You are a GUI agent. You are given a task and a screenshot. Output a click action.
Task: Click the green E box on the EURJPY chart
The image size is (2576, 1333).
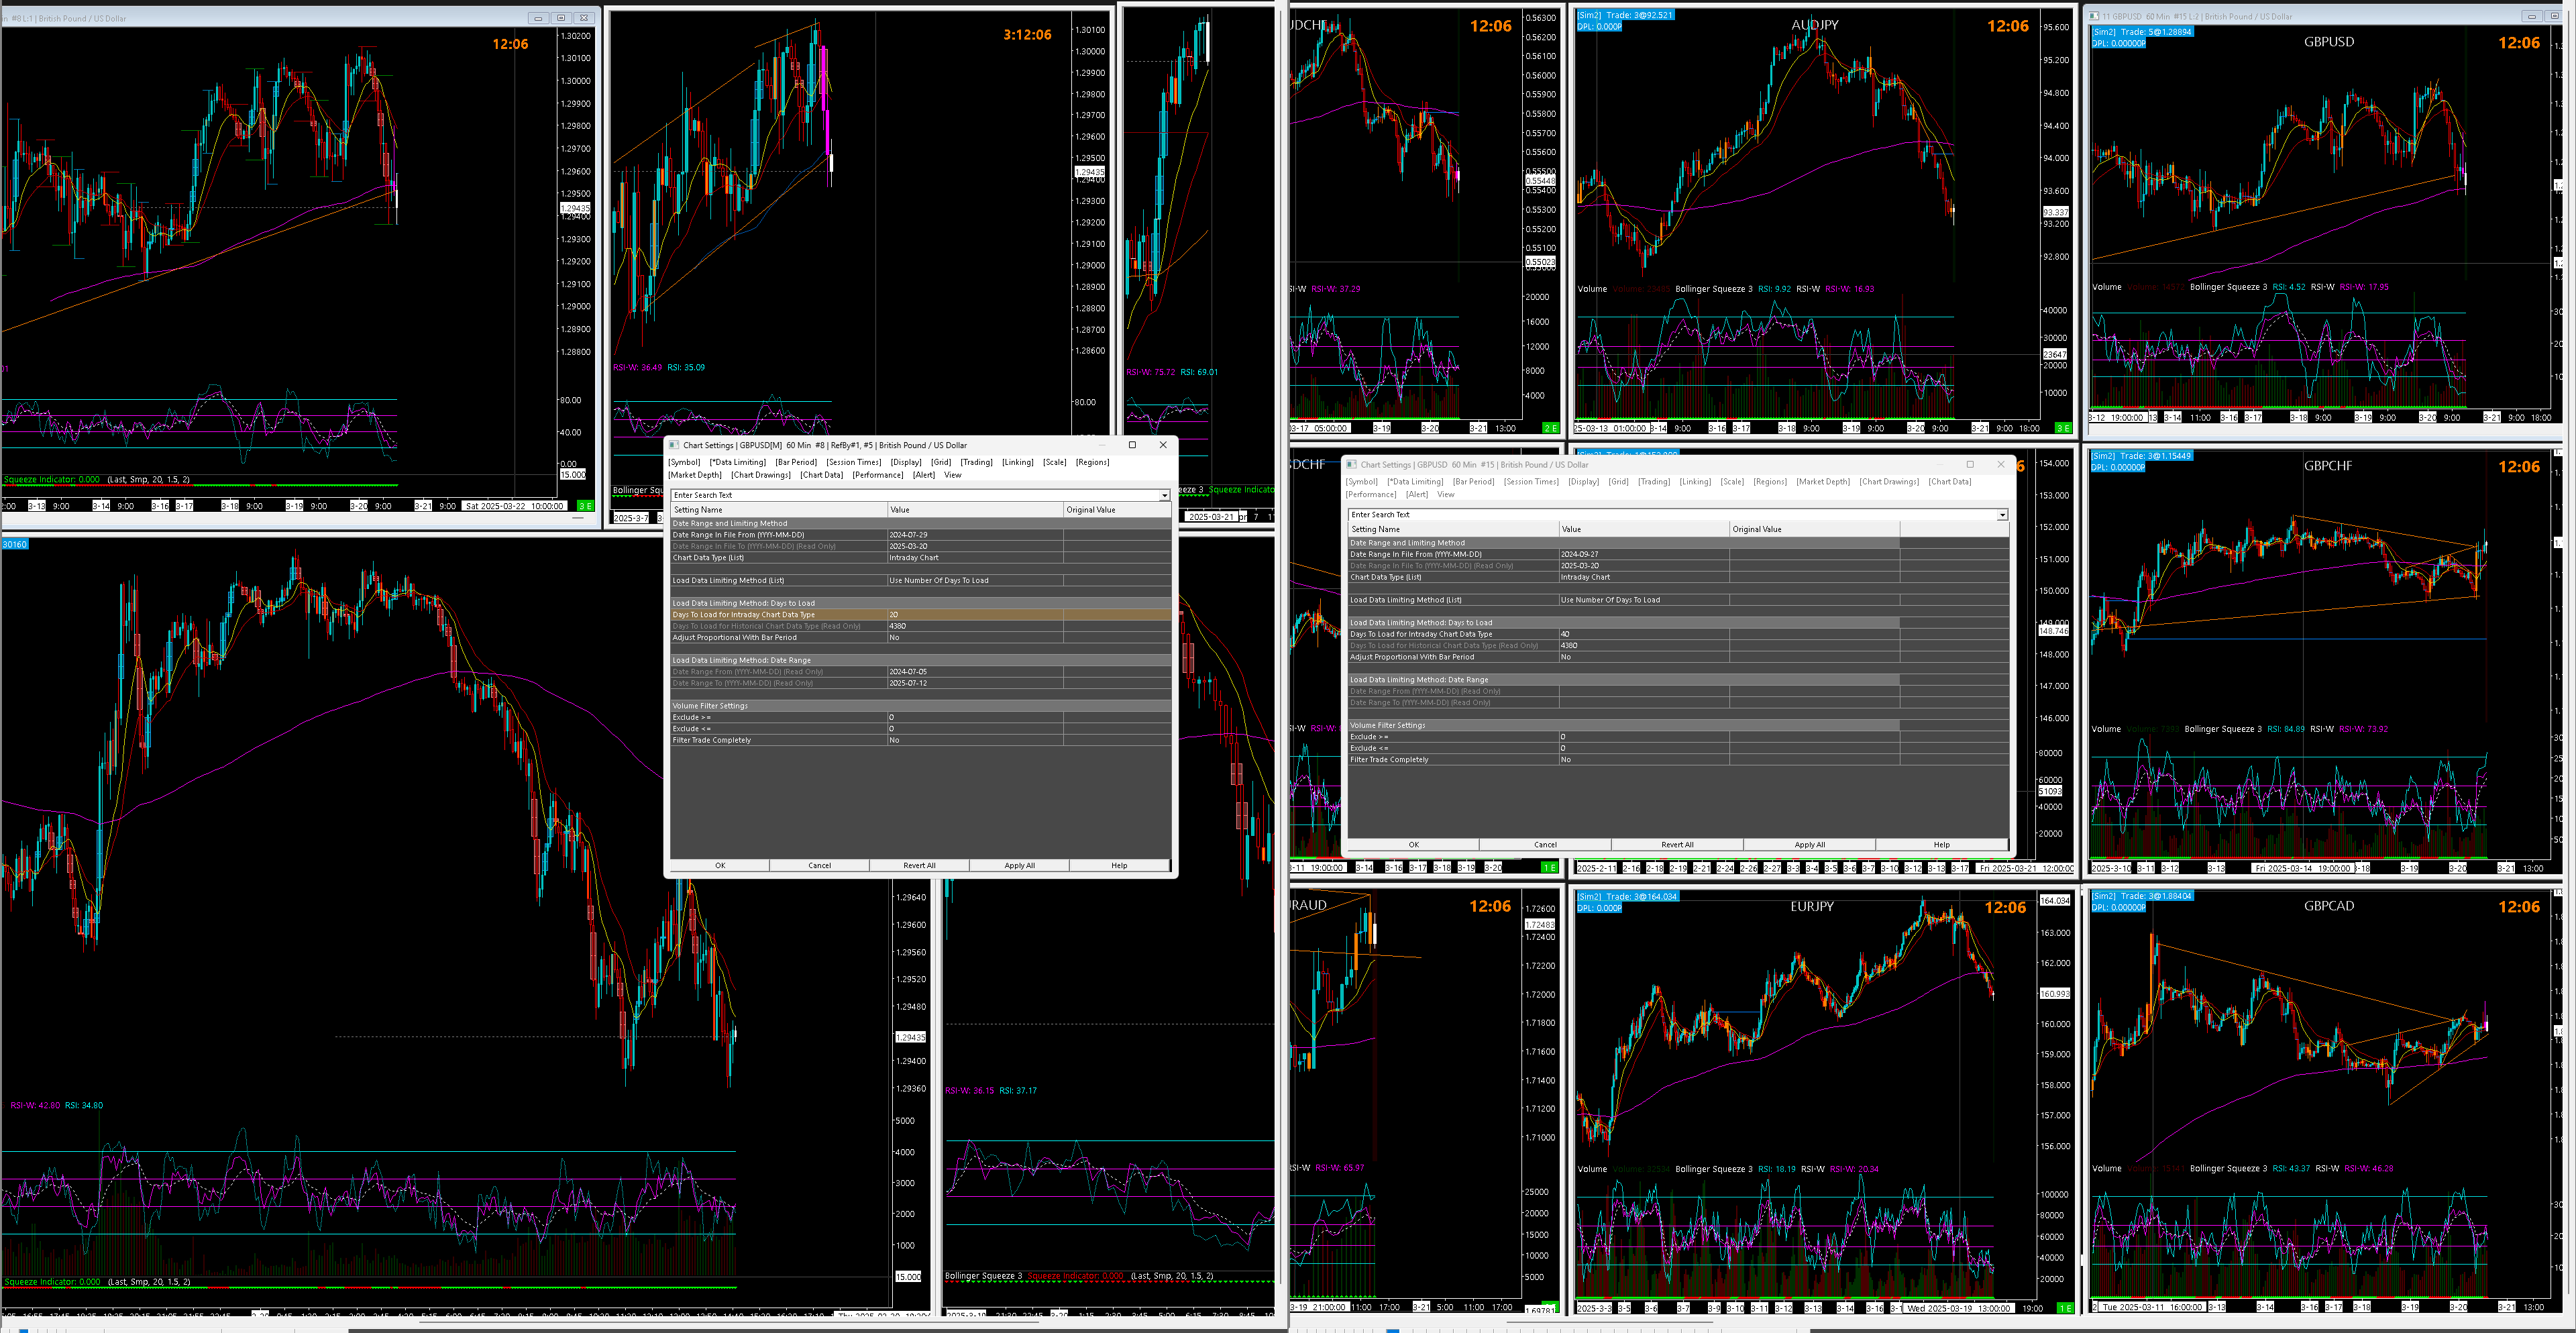[x=2064, y=1308]
